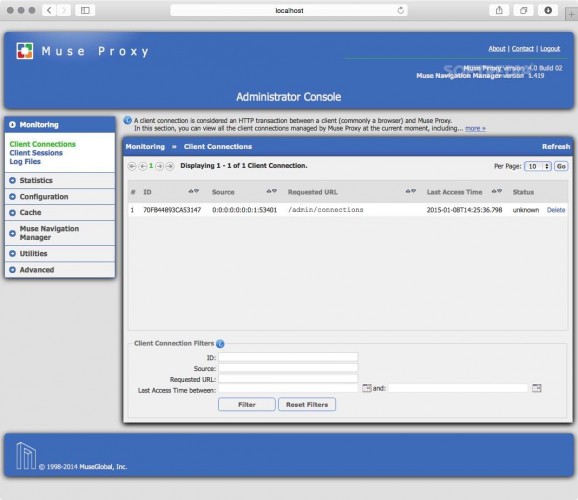
Task: Click the ID filter input field
Action: point(288,357)
